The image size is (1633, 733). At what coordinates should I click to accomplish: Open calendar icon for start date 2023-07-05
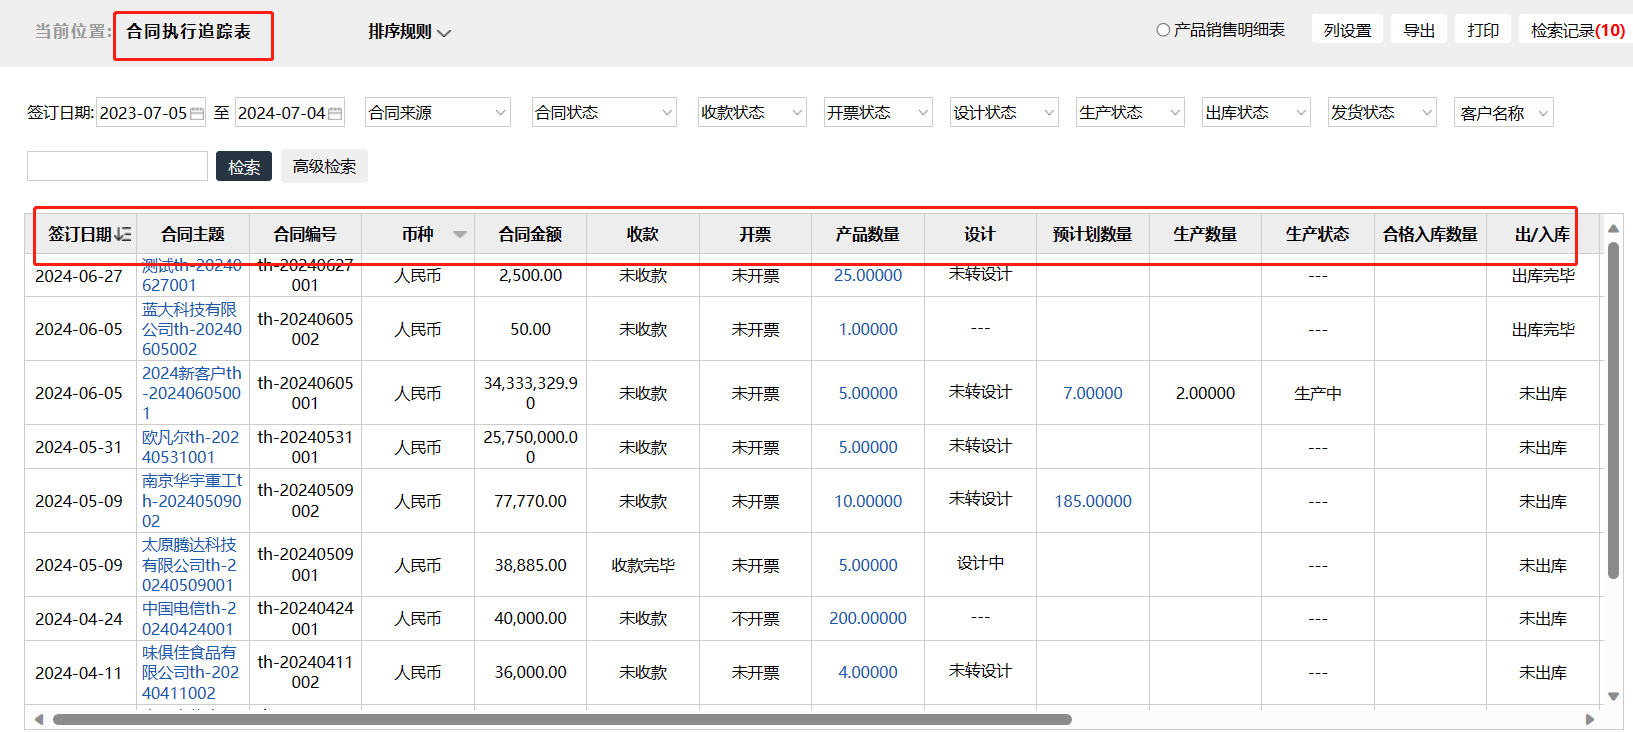(x=197, y=114)
